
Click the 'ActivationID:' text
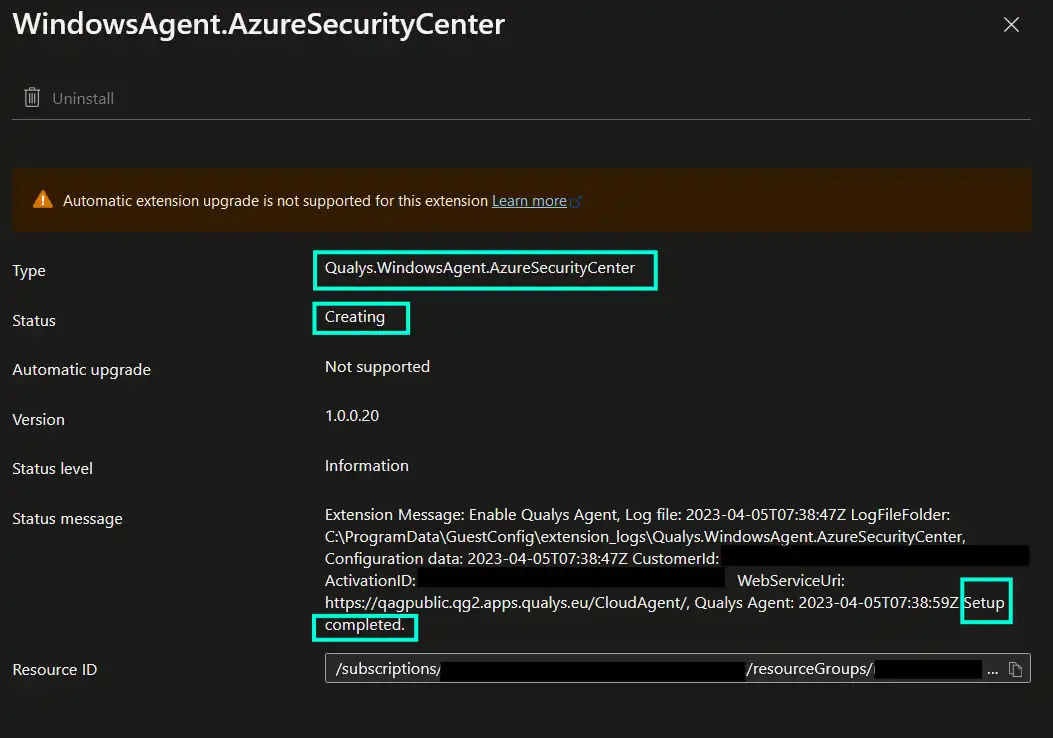point(370,581)
